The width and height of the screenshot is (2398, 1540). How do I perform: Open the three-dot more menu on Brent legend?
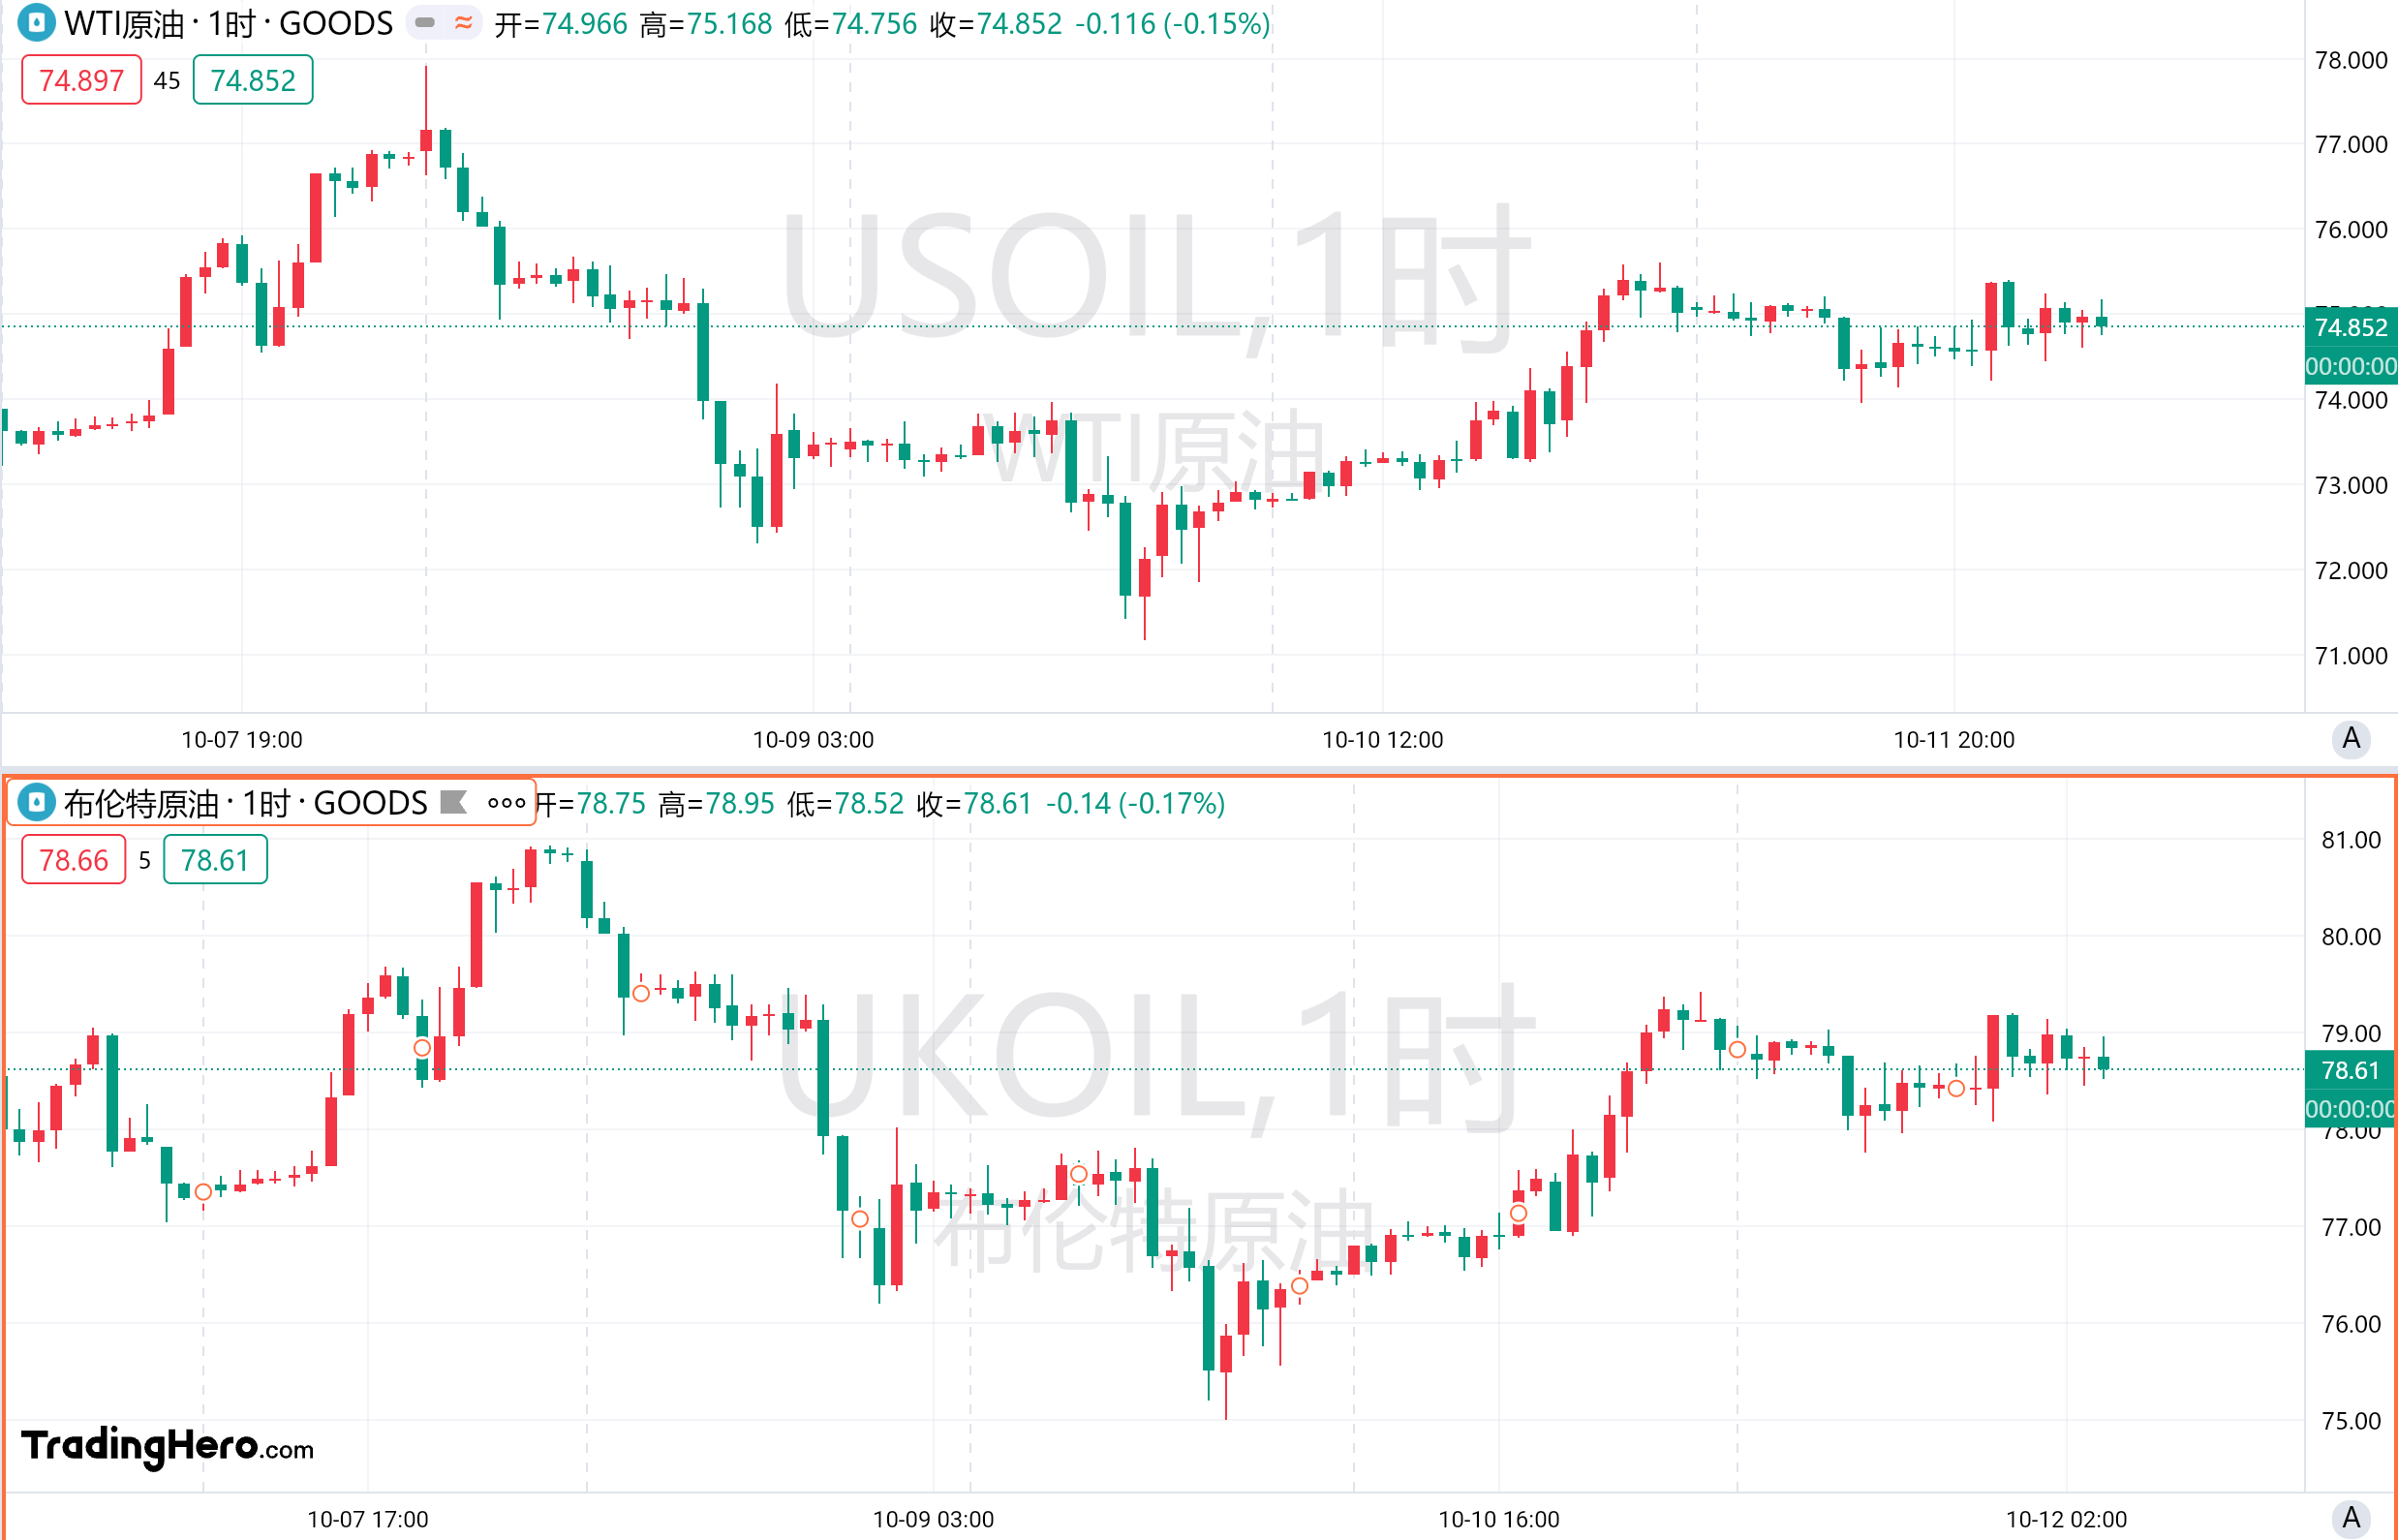[506, 802]
